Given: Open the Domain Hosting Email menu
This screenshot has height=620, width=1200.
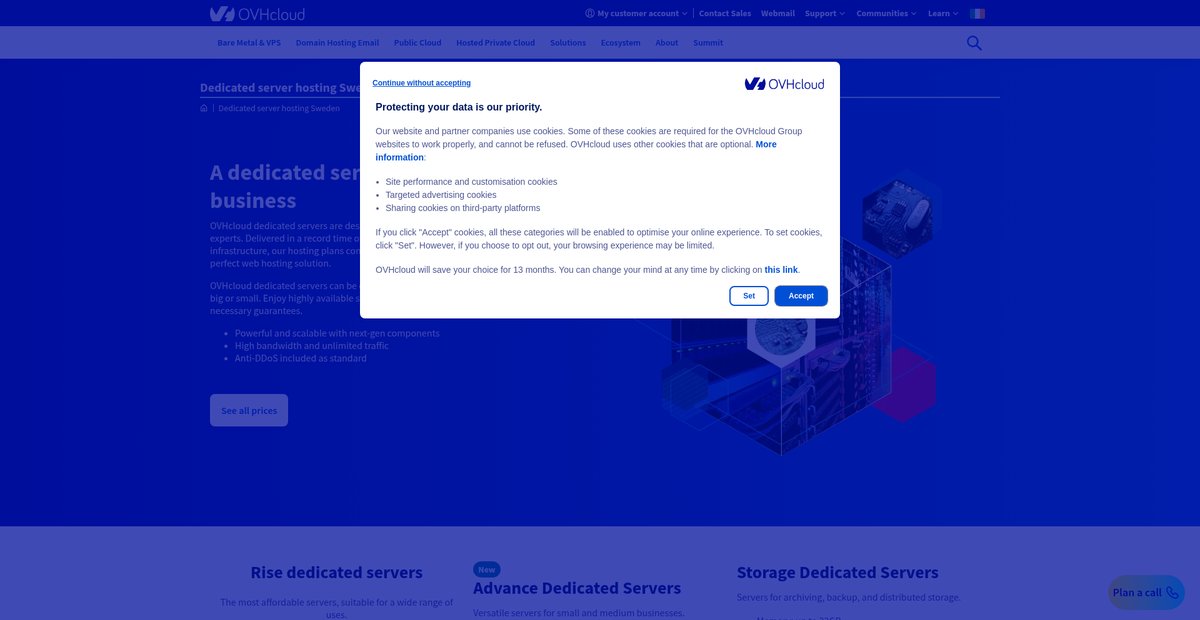Looking at the screenshot, I should pos(337,43).
